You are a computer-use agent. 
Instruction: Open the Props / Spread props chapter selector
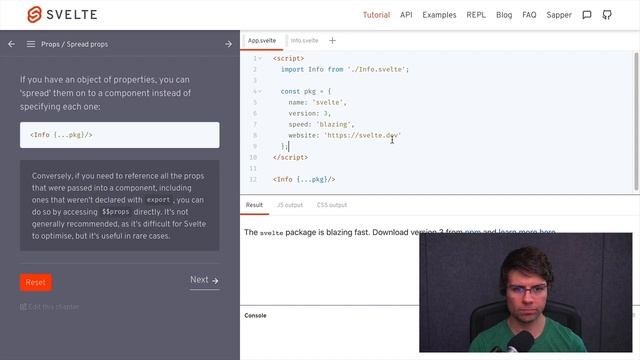[x=75, y=44]
